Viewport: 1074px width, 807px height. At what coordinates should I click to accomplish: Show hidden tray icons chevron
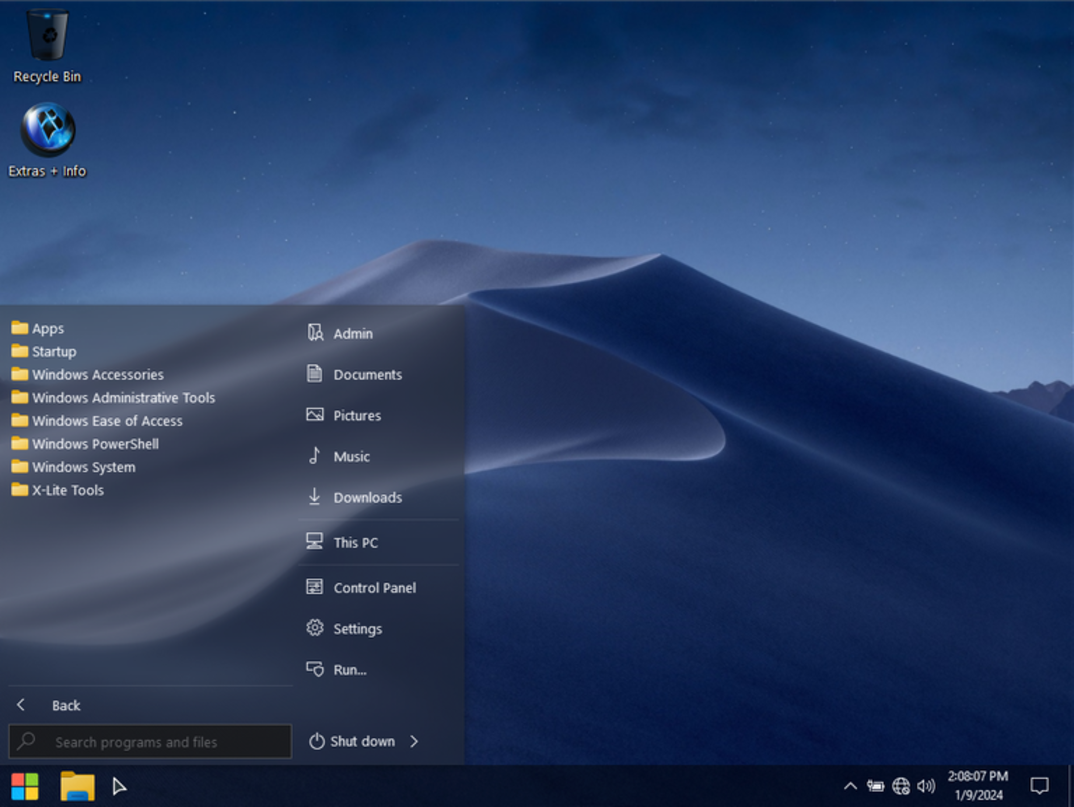coord(851,786)
